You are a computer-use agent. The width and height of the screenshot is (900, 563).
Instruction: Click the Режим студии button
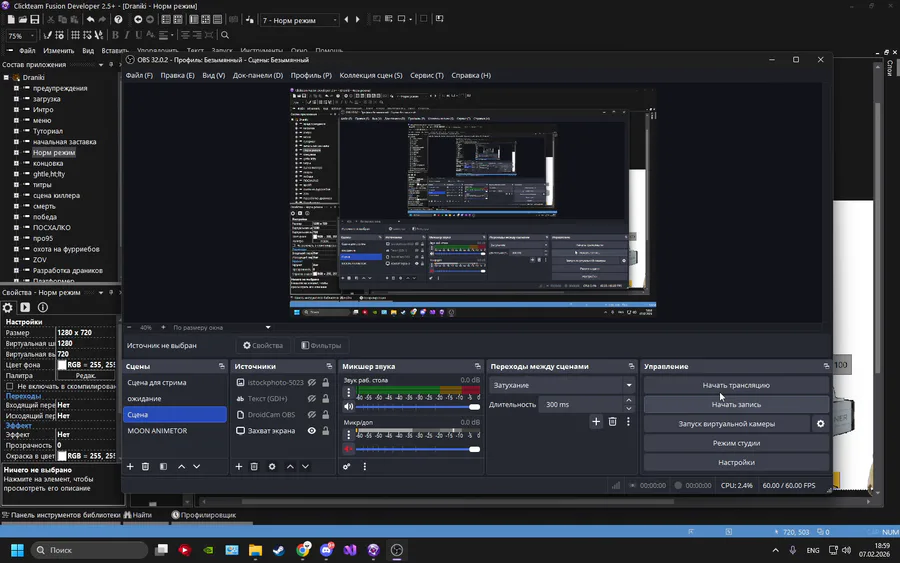[736, 443]
